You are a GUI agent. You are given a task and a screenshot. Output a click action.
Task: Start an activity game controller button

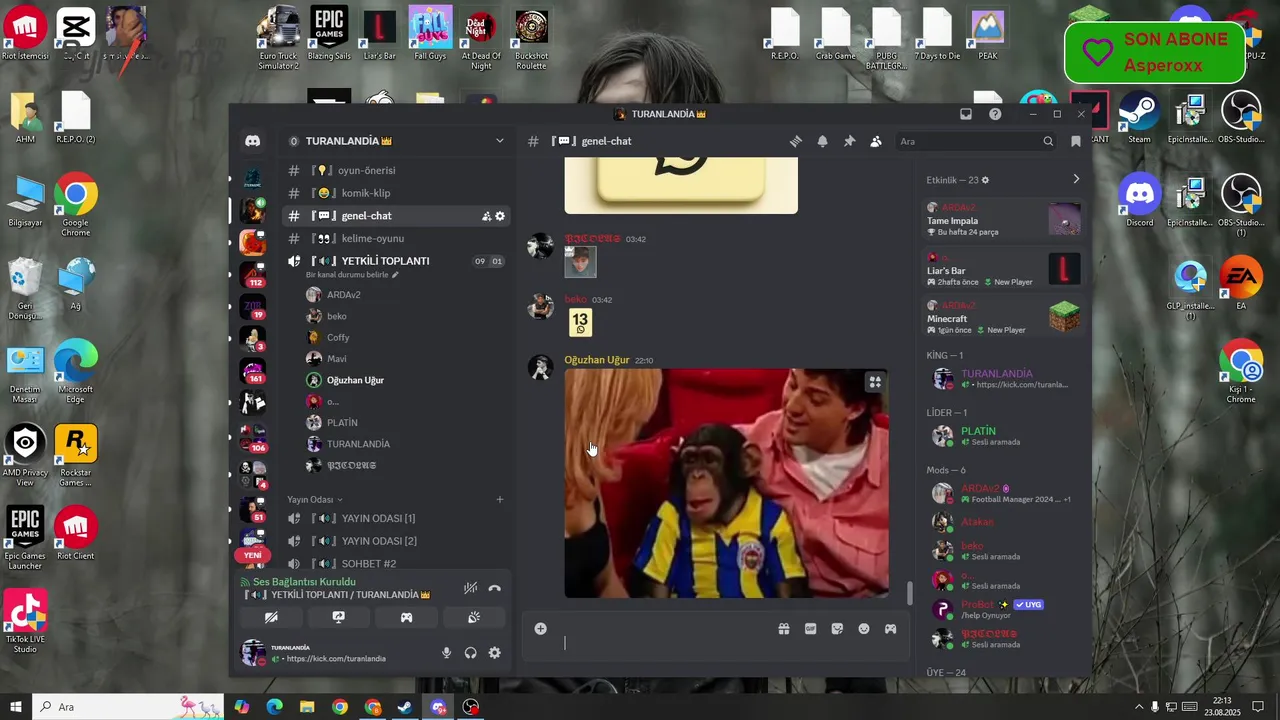406,617
